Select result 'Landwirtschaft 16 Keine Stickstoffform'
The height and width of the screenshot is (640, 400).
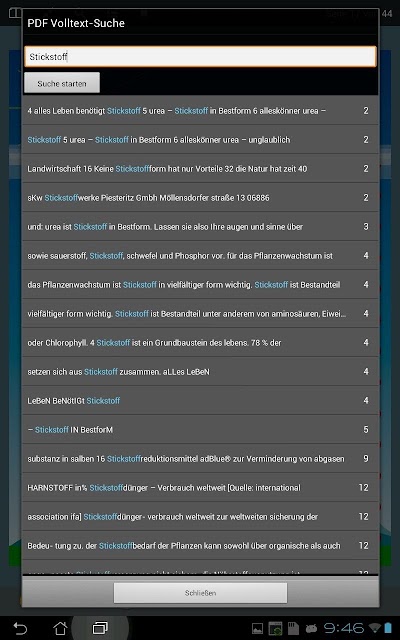tap(200, 169)
